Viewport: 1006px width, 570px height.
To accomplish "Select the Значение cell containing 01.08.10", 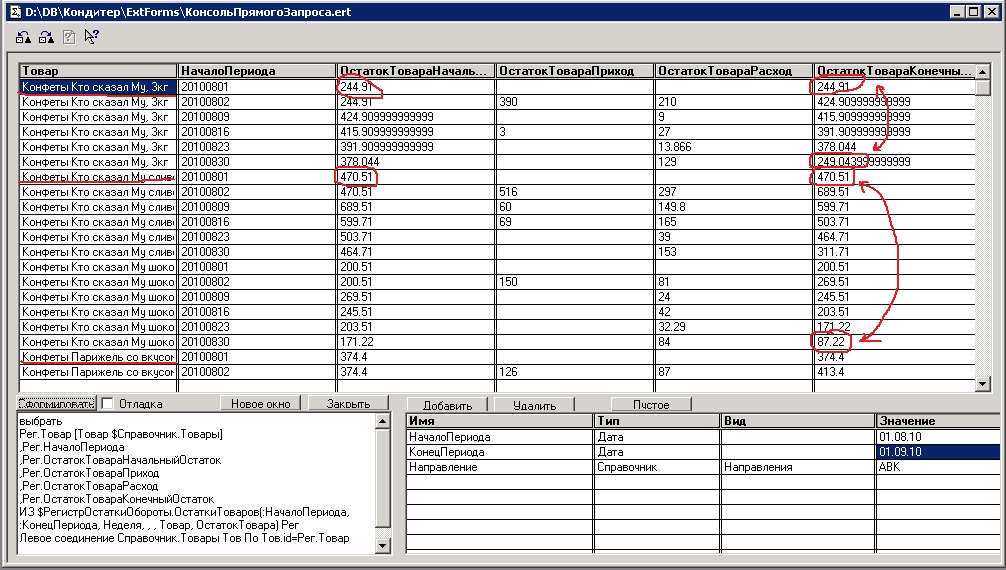I will (936, 437).
